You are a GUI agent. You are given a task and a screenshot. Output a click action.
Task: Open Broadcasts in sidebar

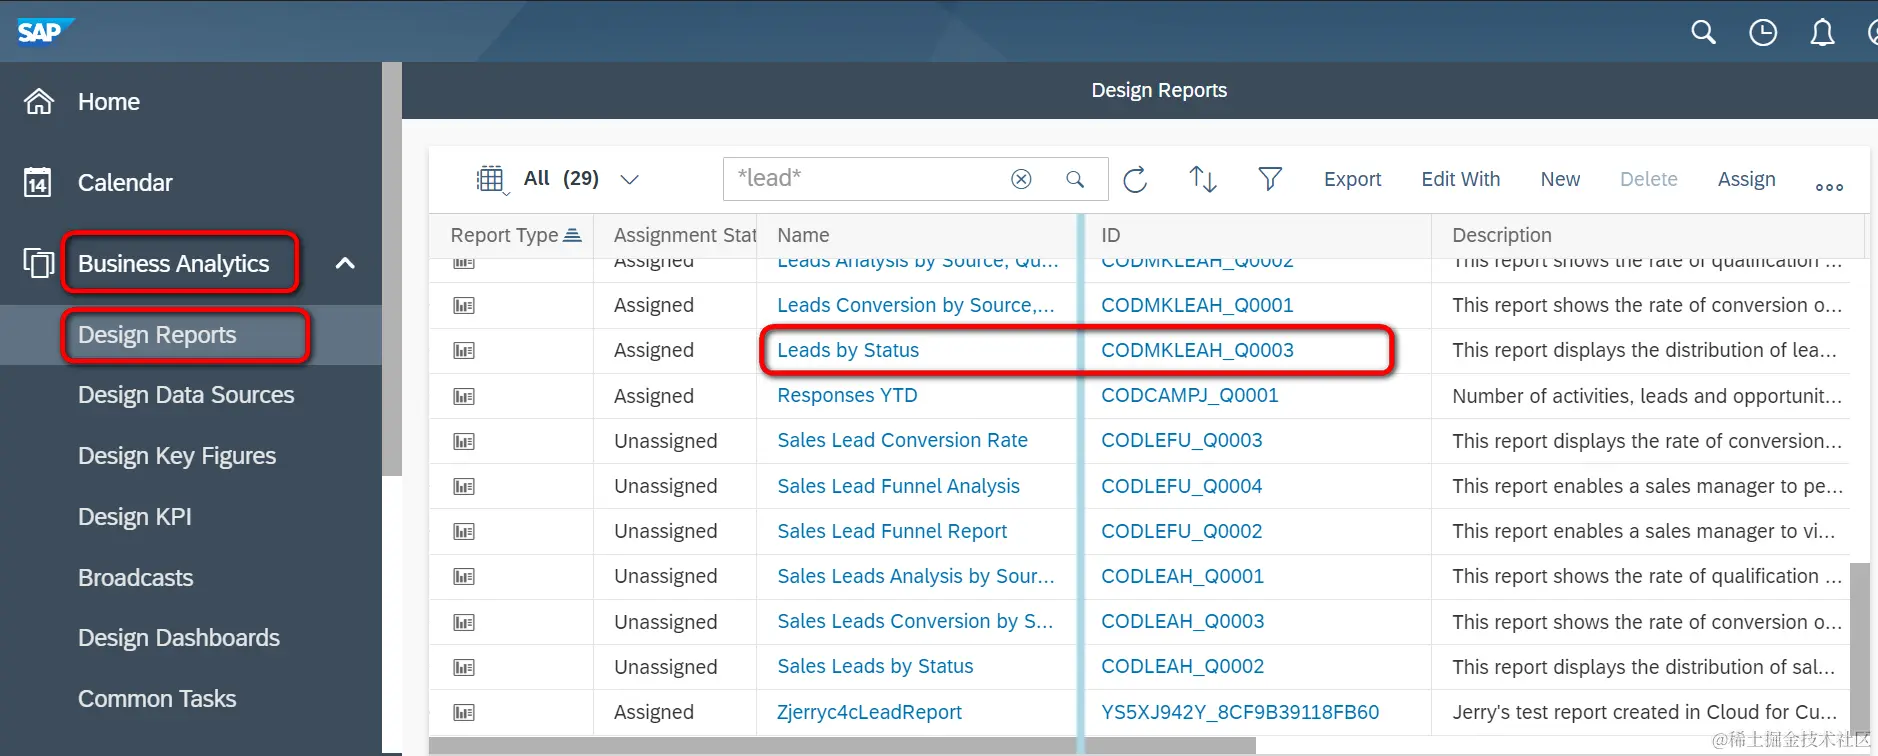tap(136, 577)
